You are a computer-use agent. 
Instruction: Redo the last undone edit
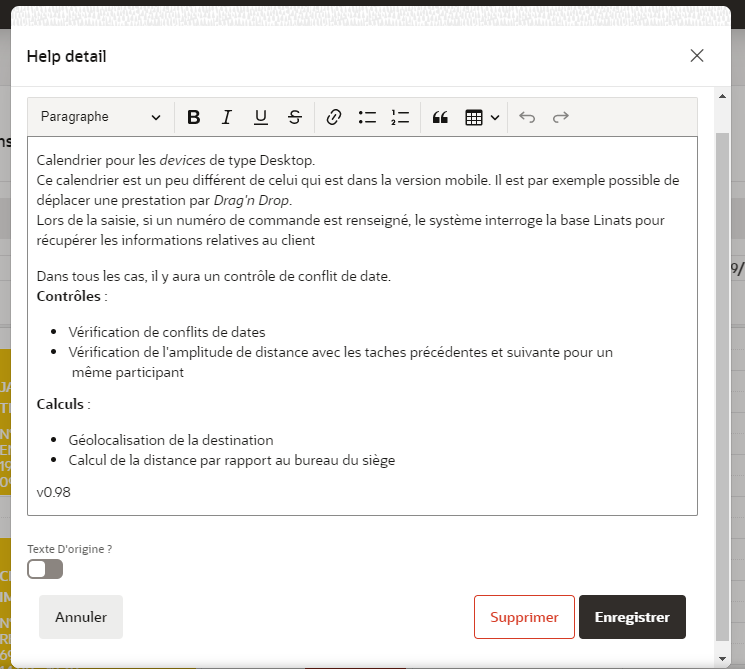pos(561,117)
